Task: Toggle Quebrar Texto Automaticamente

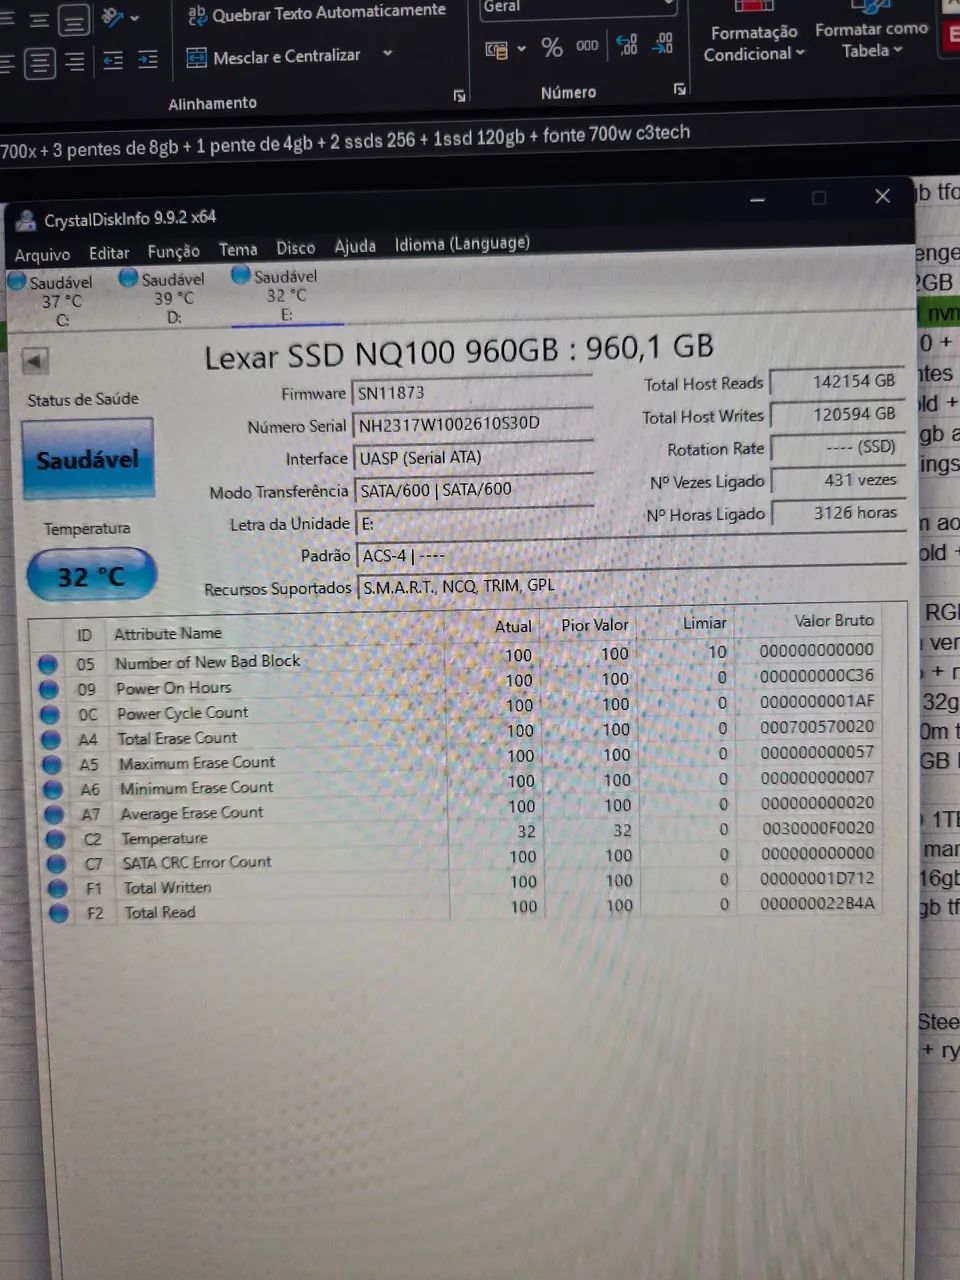Action: coord(317,13)
